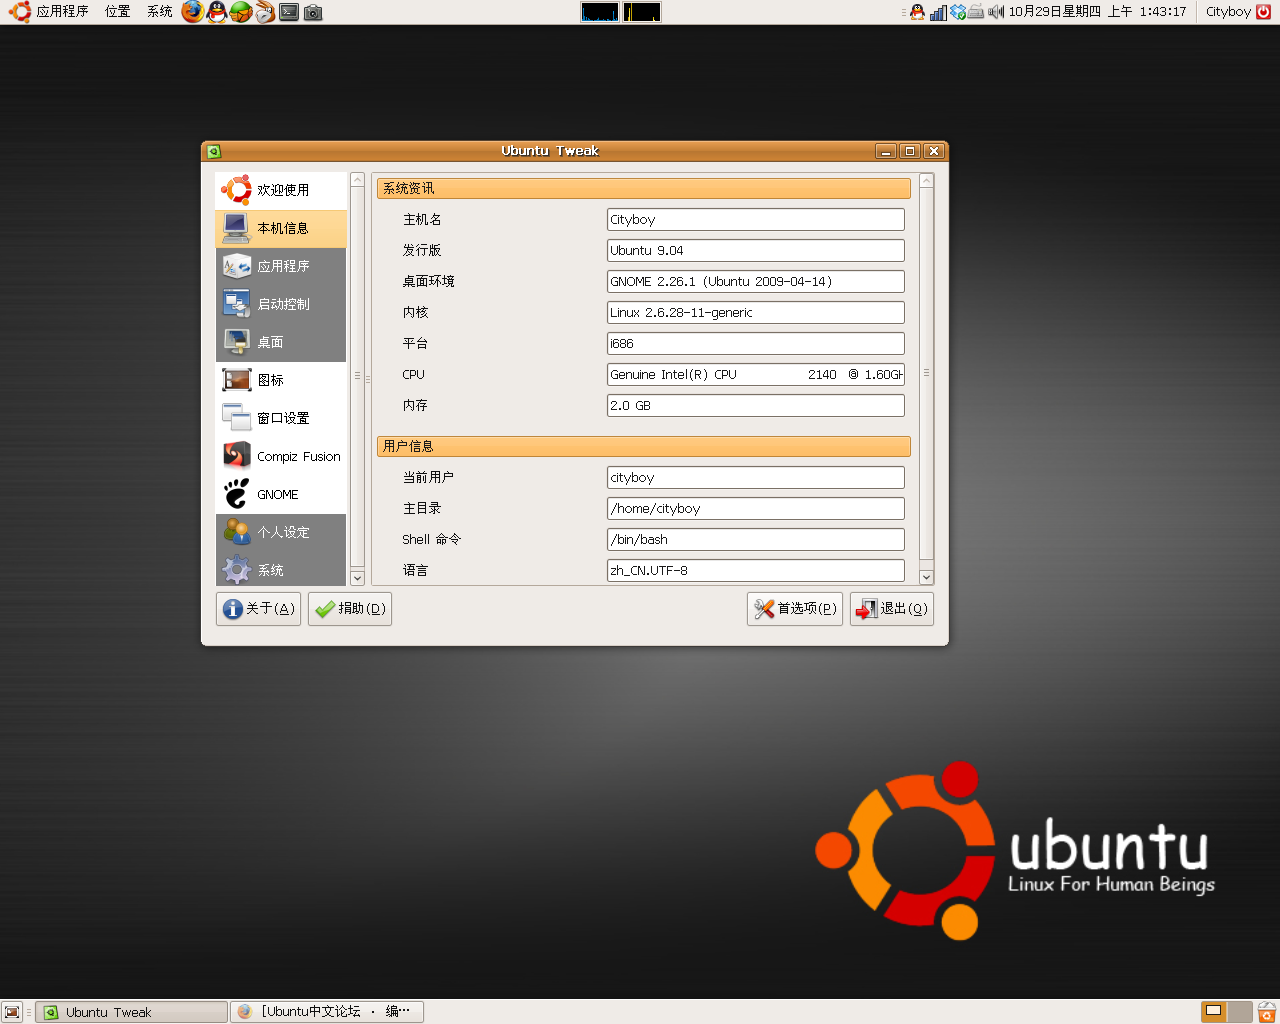
Task: Click the 发行版 field Ubuntu 9.04
Action: 756,251
